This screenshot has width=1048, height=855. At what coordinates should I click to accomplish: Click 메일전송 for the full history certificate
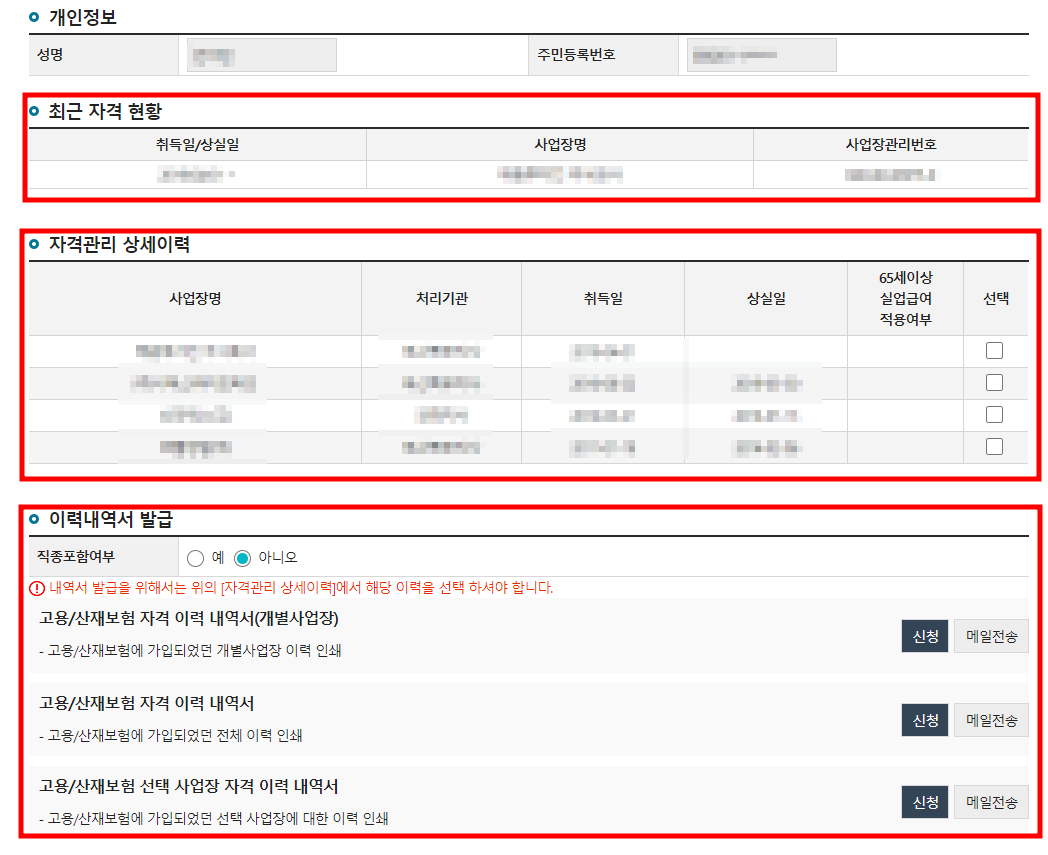click(991, 719)
